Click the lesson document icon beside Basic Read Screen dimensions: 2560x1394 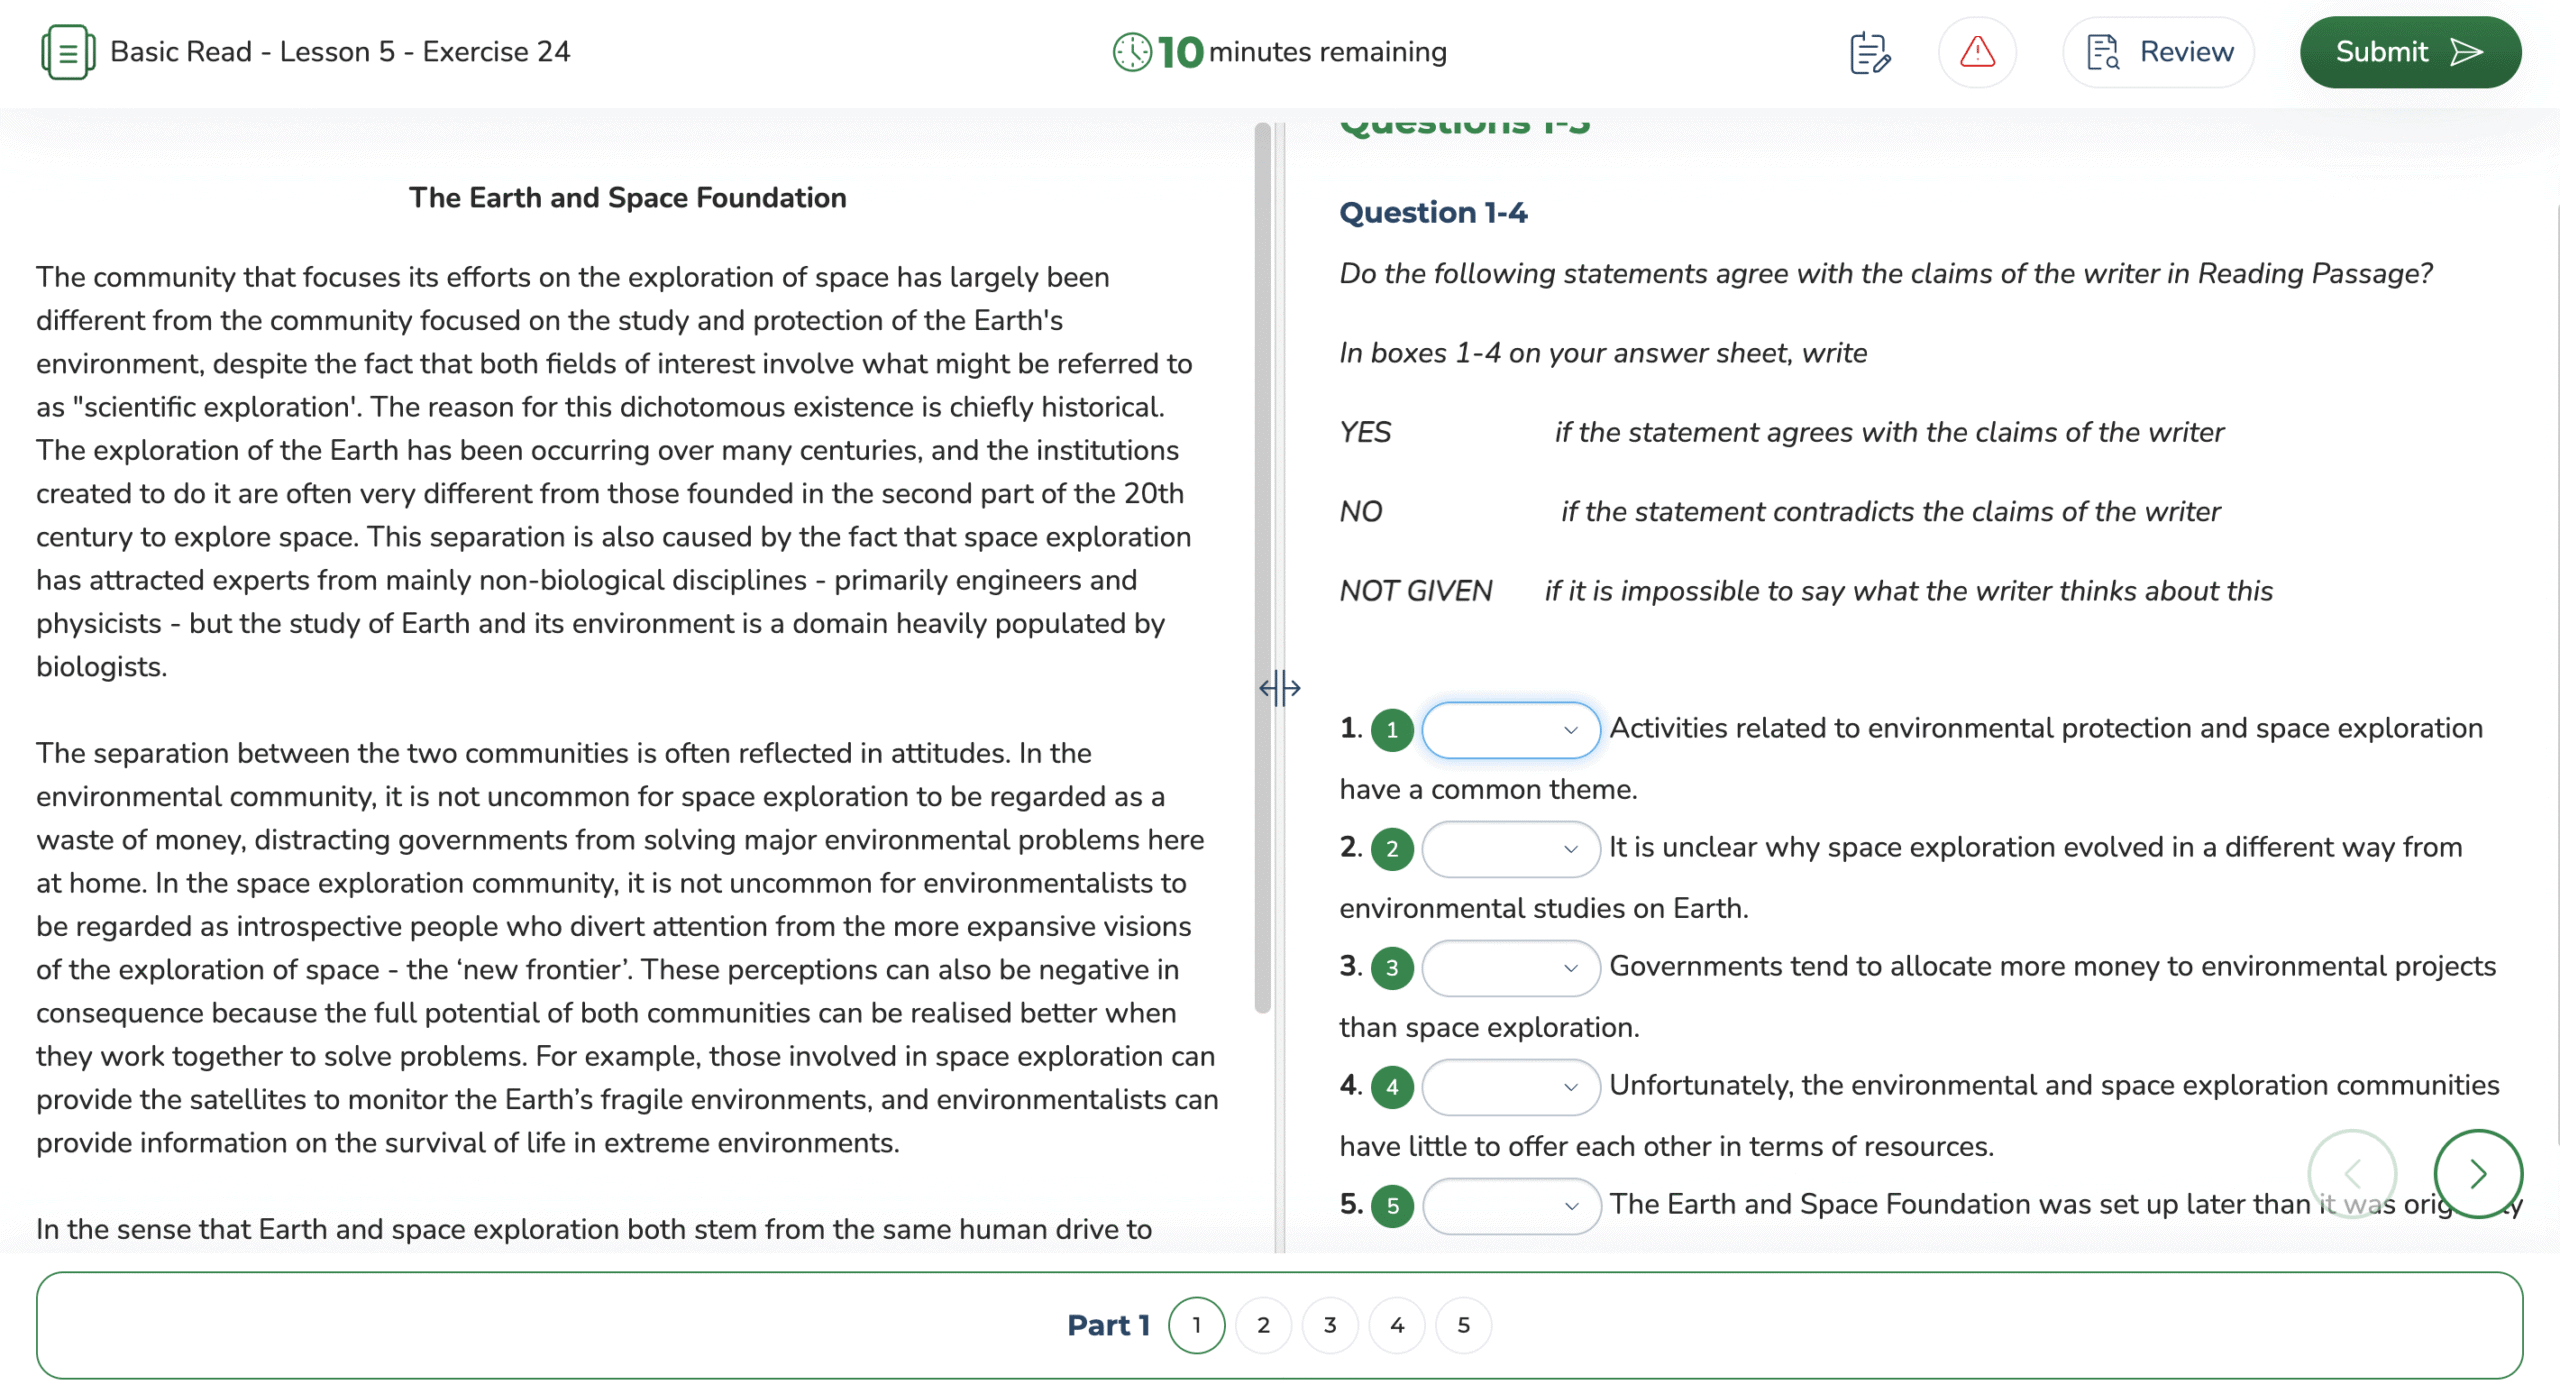pos(68,52)
